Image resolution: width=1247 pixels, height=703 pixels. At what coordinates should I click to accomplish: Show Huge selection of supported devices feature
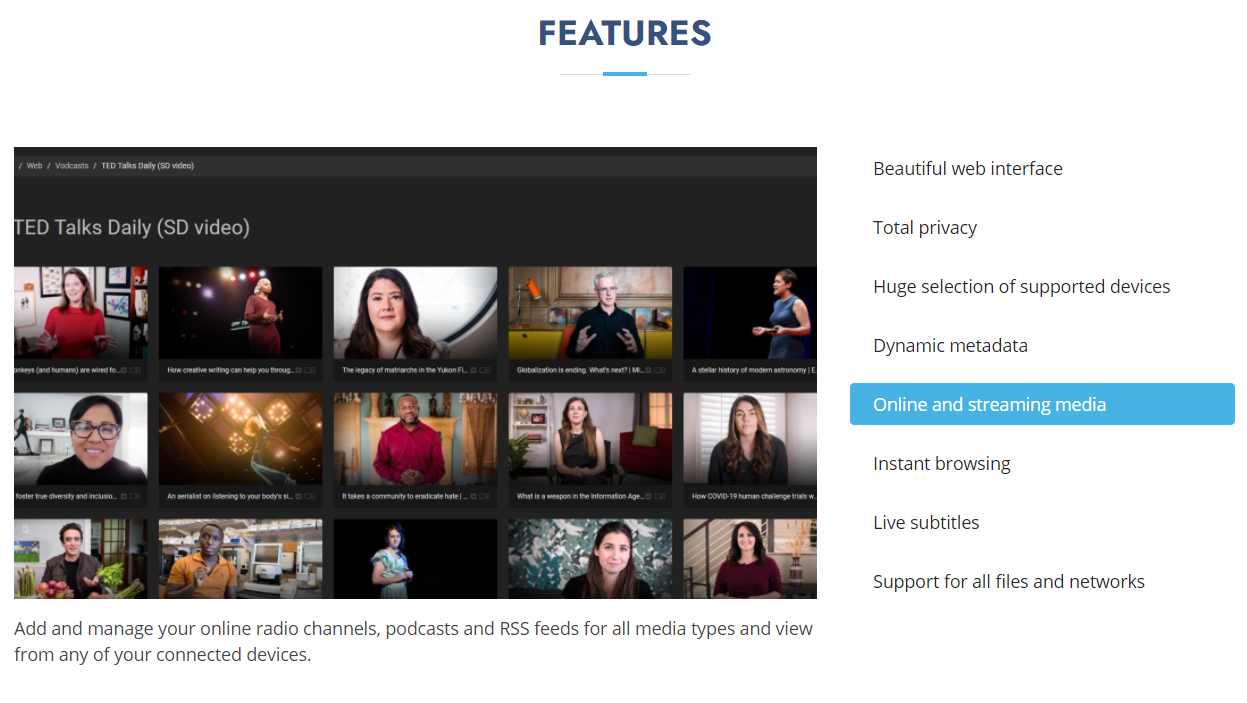tap(1042, 286)
